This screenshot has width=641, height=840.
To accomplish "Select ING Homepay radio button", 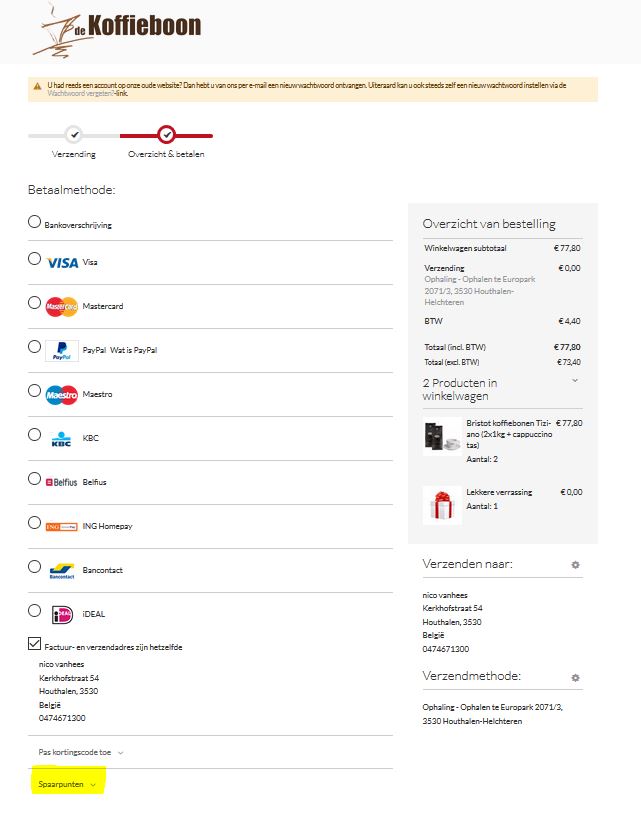I will 35,523.
